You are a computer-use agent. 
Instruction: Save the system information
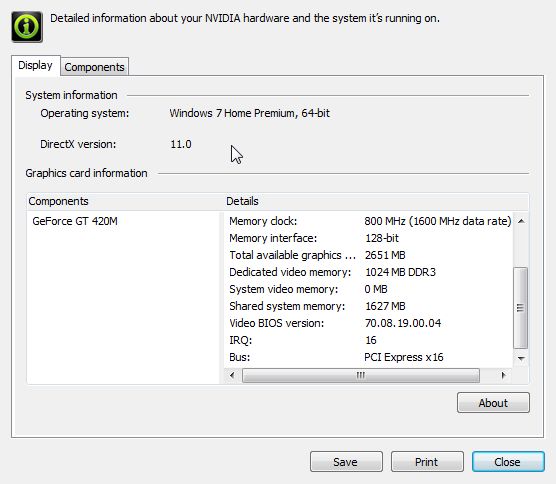tap(346, 462)
